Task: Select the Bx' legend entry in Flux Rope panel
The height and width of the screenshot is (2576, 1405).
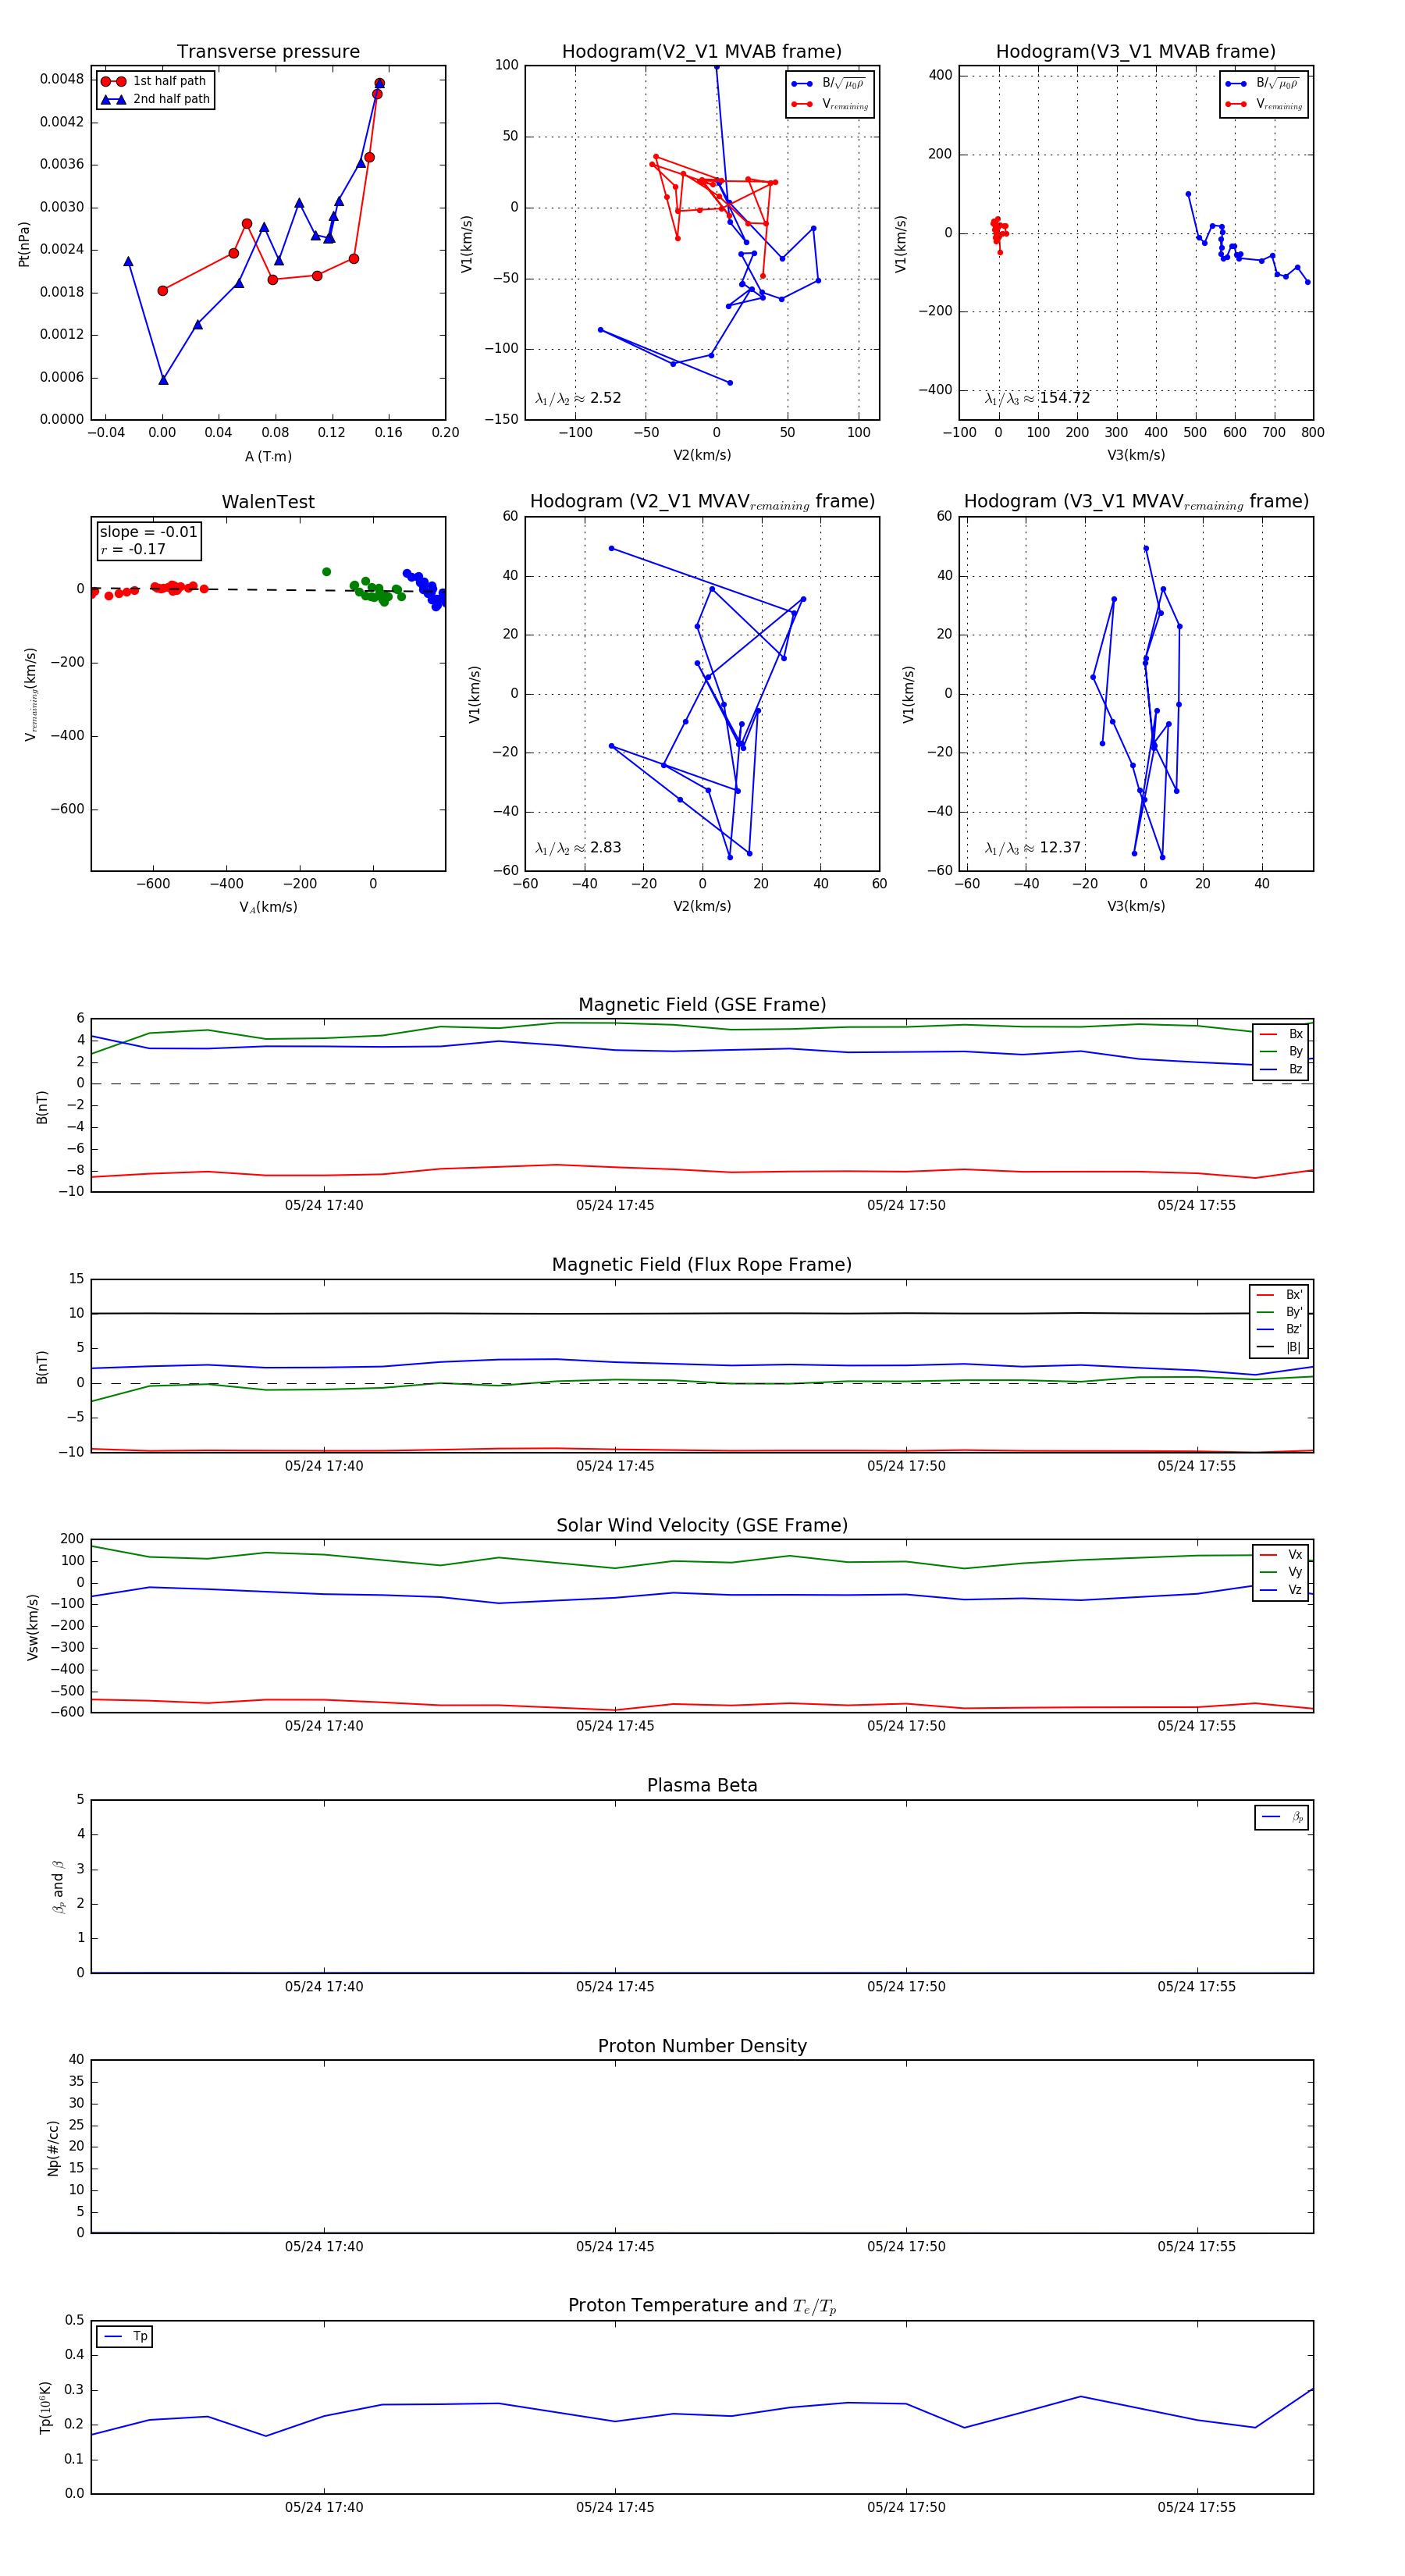Action: click(x=1280, y=1294)
